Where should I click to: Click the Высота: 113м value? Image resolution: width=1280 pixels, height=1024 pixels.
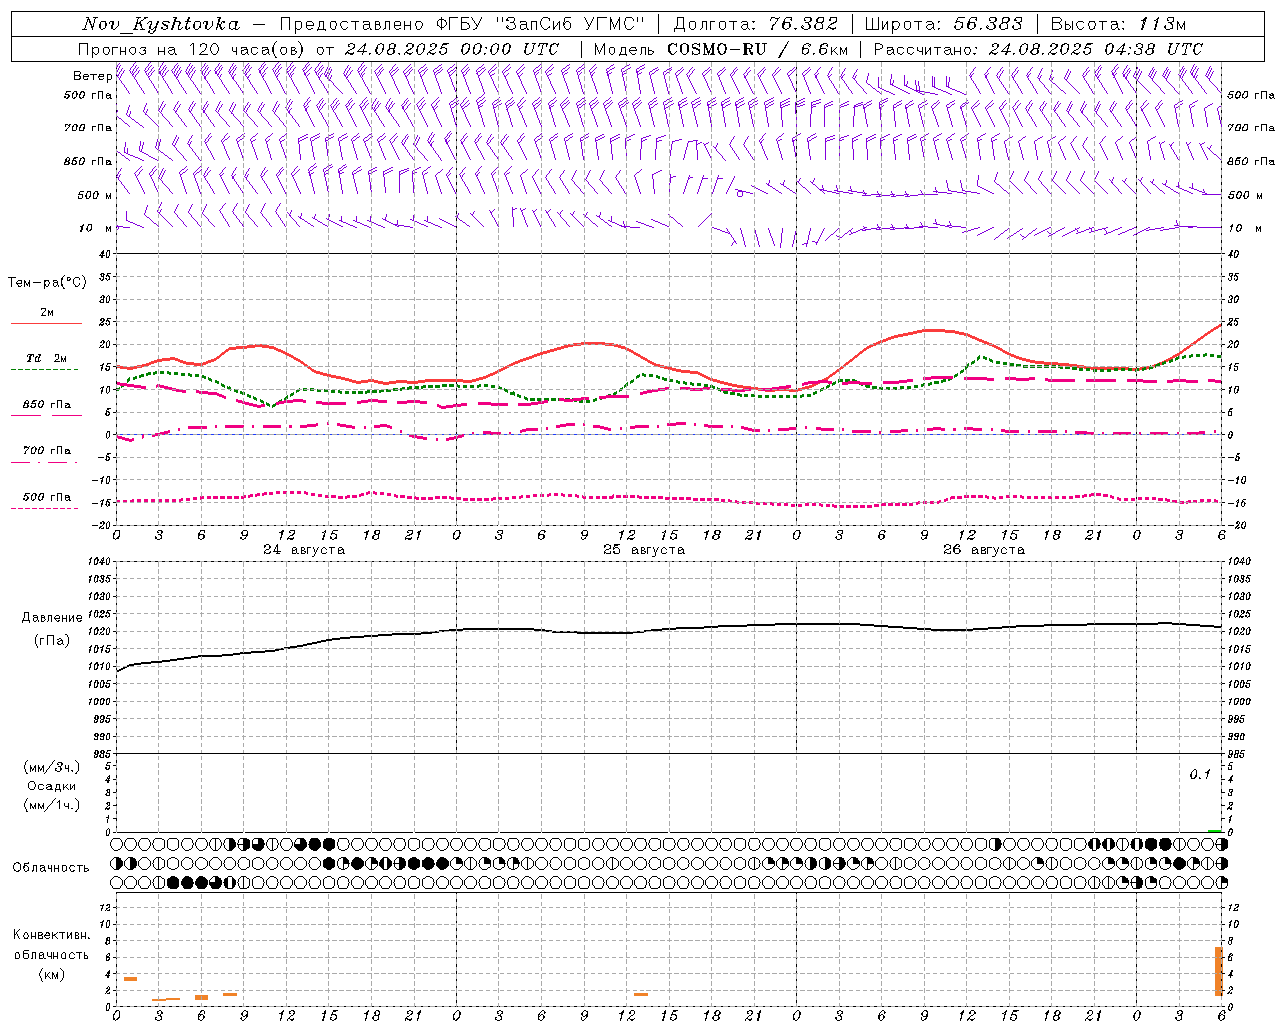(1119, 24)
